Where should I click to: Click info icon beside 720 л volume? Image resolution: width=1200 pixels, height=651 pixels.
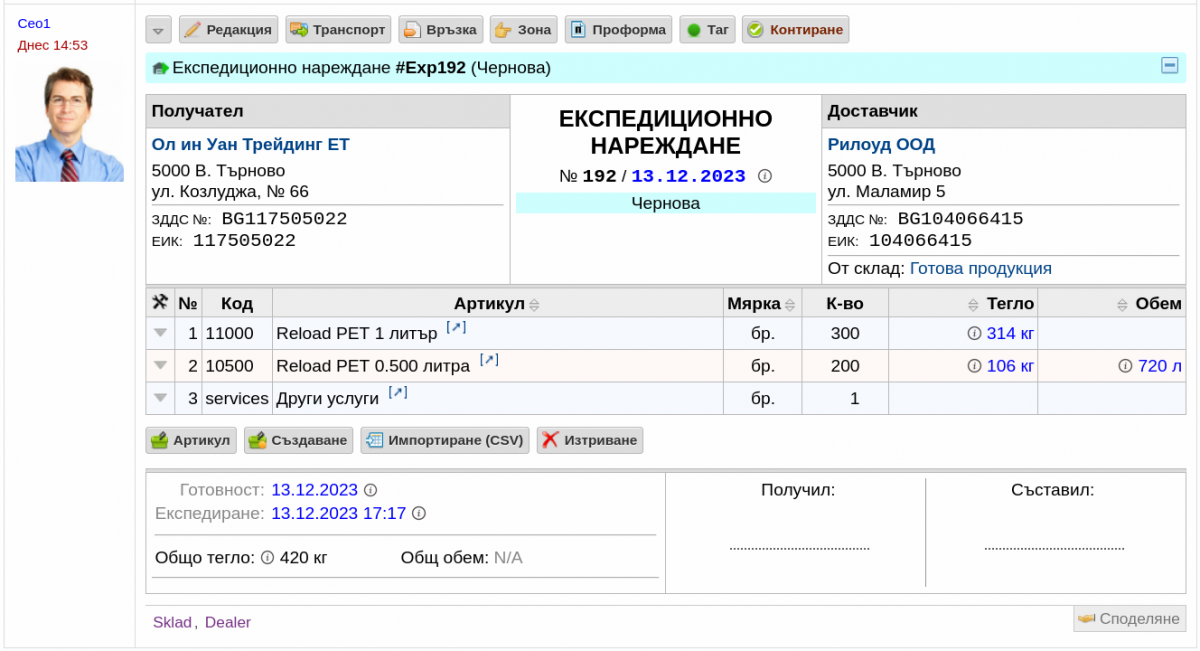pyautogui.click(x=1126, y=366)
